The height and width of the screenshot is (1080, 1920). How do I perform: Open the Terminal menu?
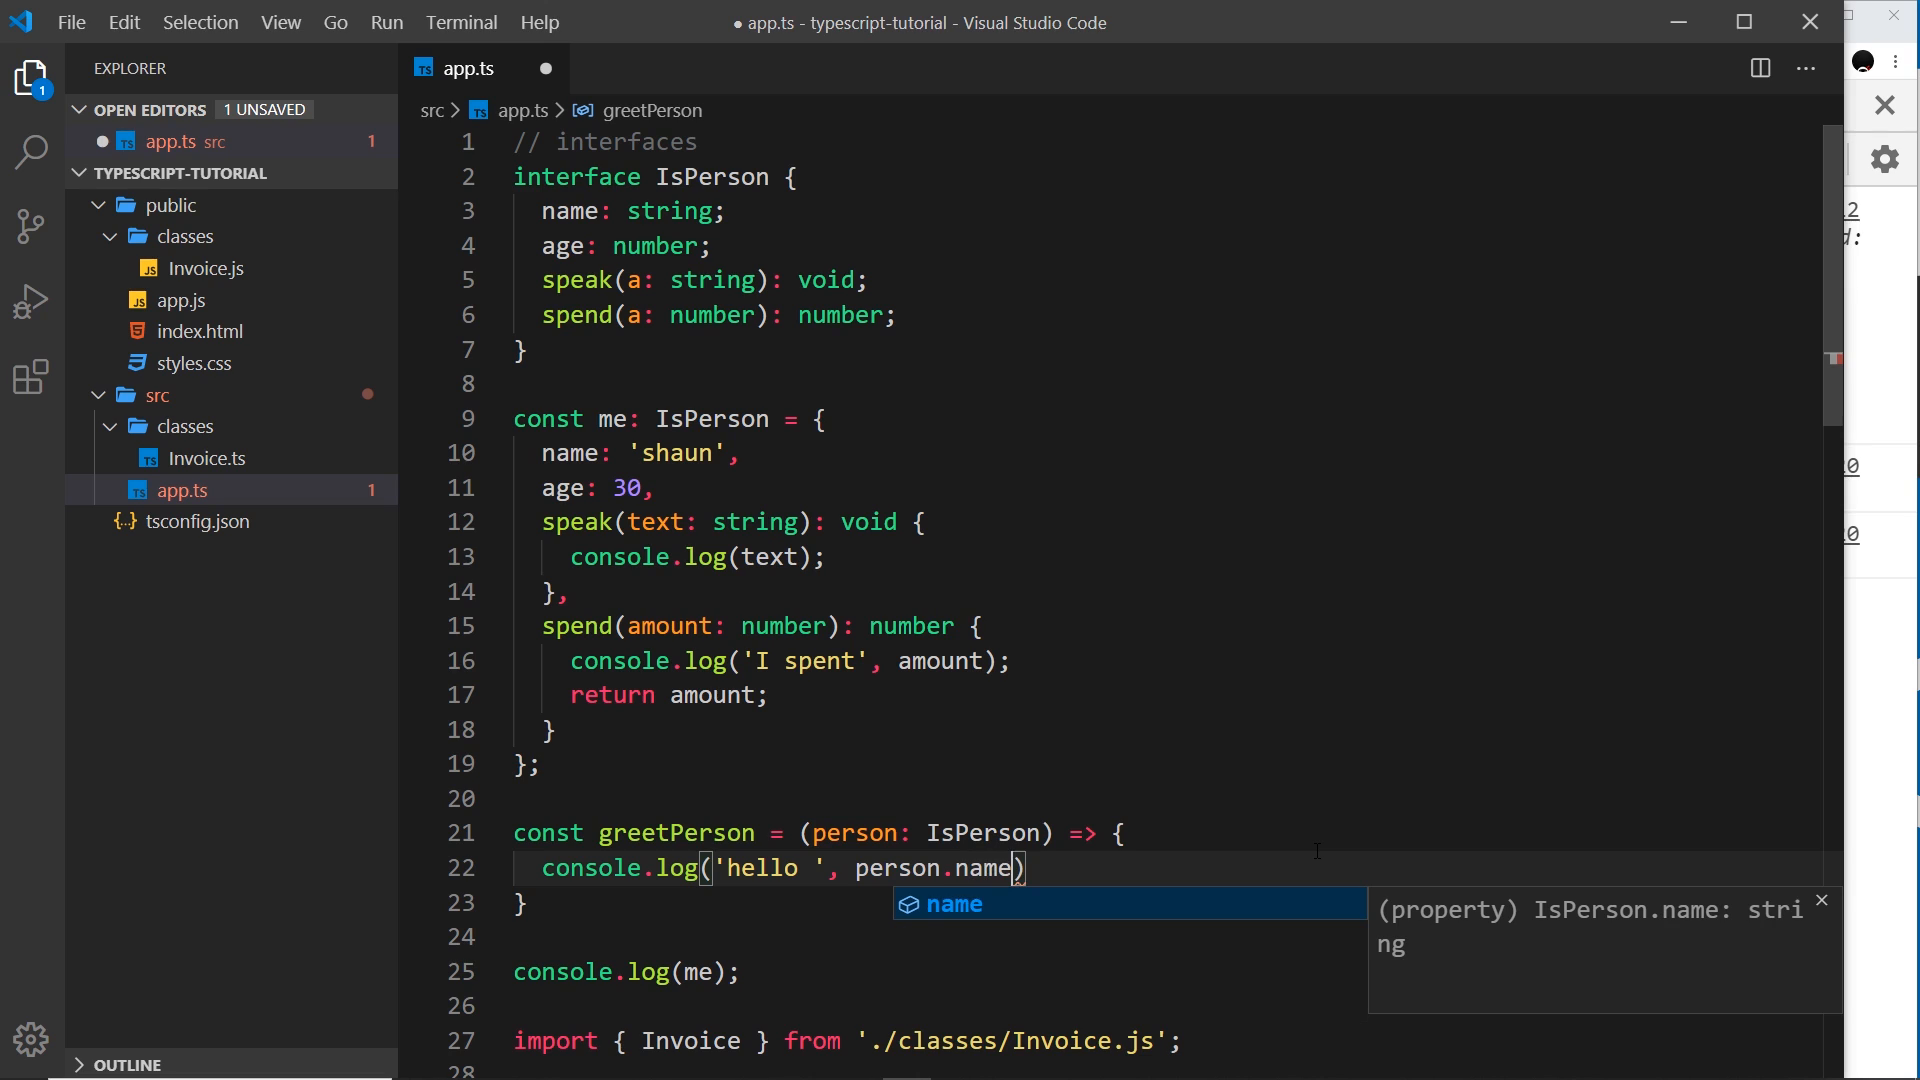click(461, 22)
